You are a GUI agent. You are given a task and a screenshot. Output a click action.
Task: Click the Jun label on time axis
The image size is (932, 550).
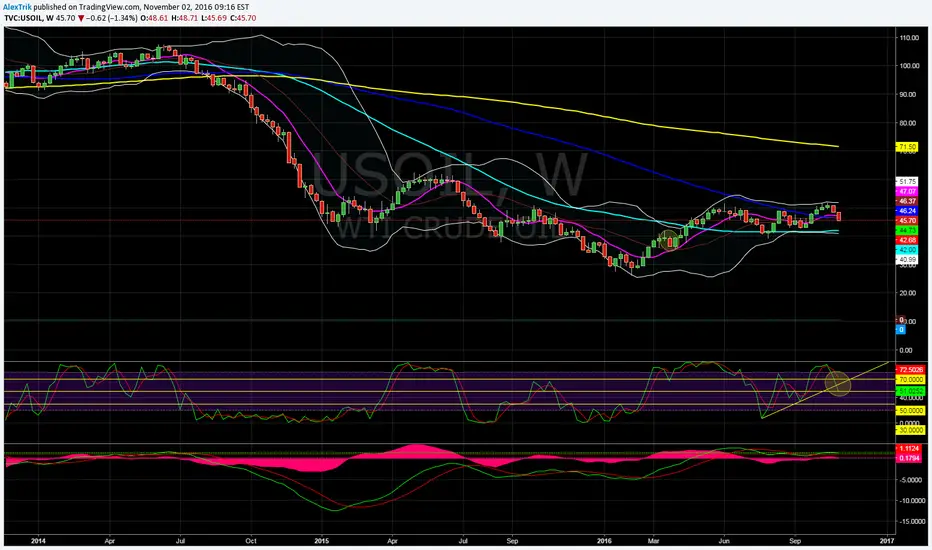coord(724,541)
